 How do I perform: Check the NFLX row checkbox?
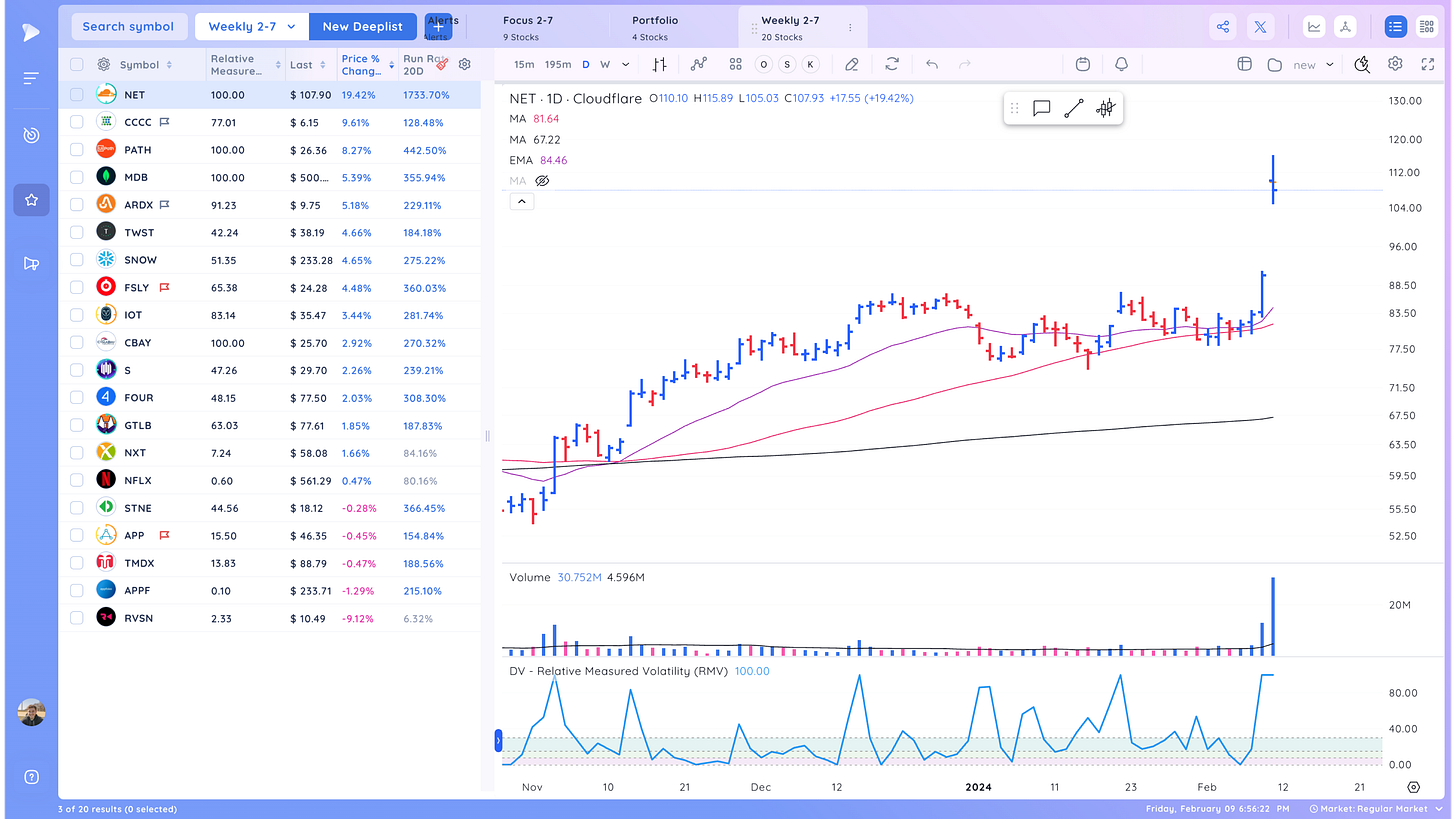coord(77,480)
